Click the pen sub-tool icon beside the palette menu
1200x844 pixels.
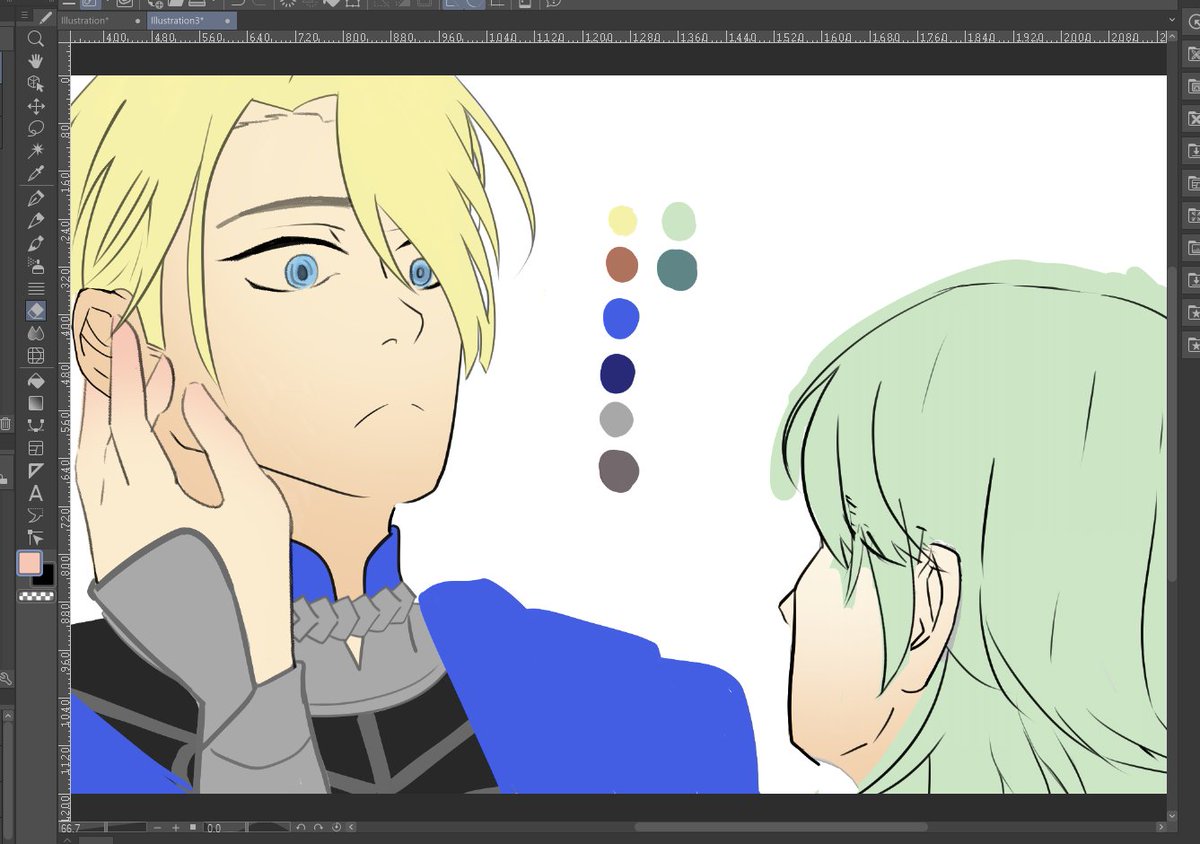pos(46,16)
